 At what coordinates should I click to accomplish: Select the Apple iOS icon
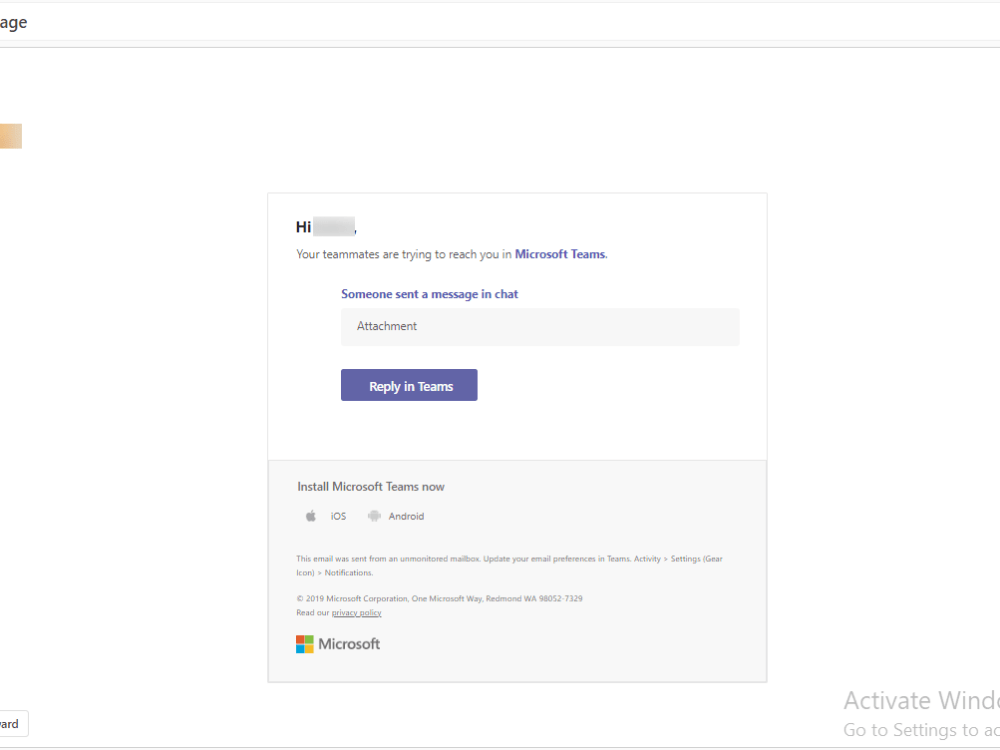click(x=311, y=516)
